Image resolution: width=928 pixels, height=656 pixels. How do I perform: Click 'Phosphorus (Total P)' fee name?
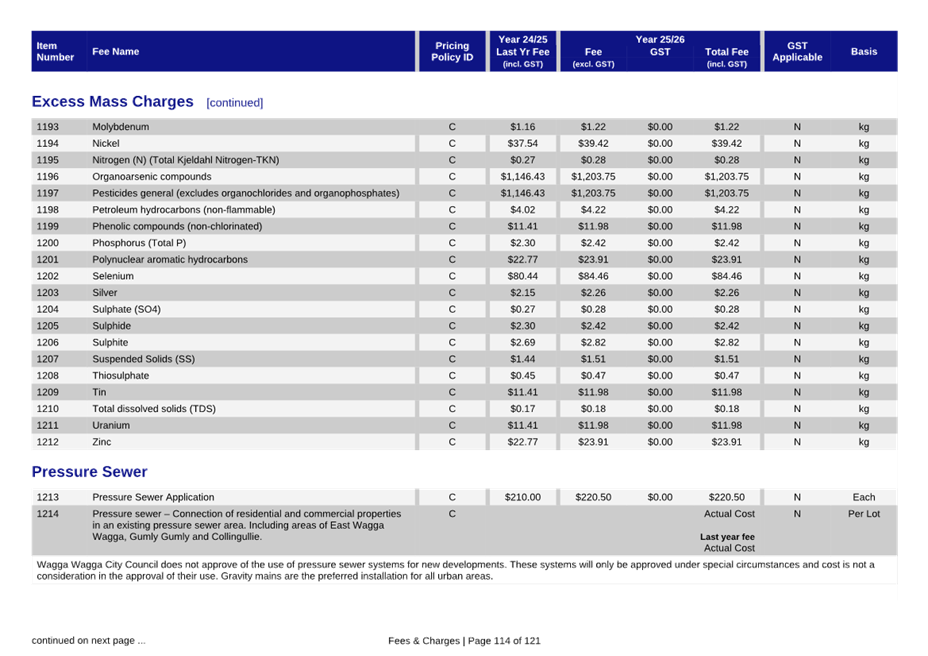[139, 243]
